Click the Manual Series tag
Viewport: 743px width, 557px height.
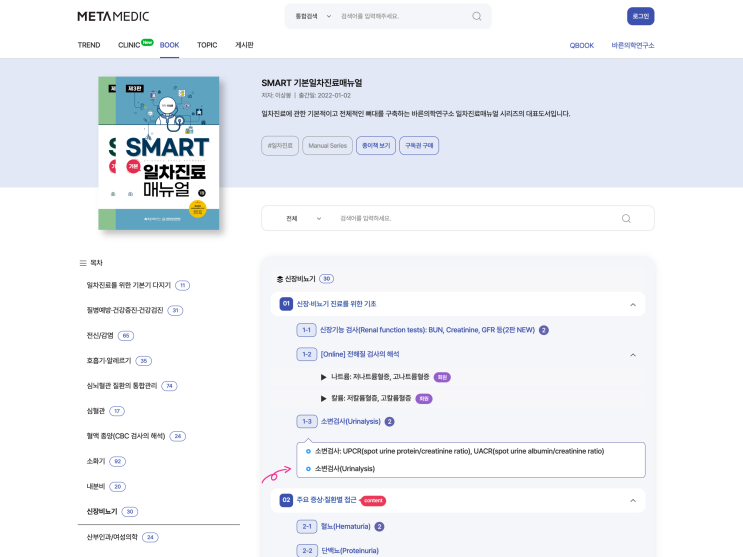pyautogui.click(x=327, y=146)
